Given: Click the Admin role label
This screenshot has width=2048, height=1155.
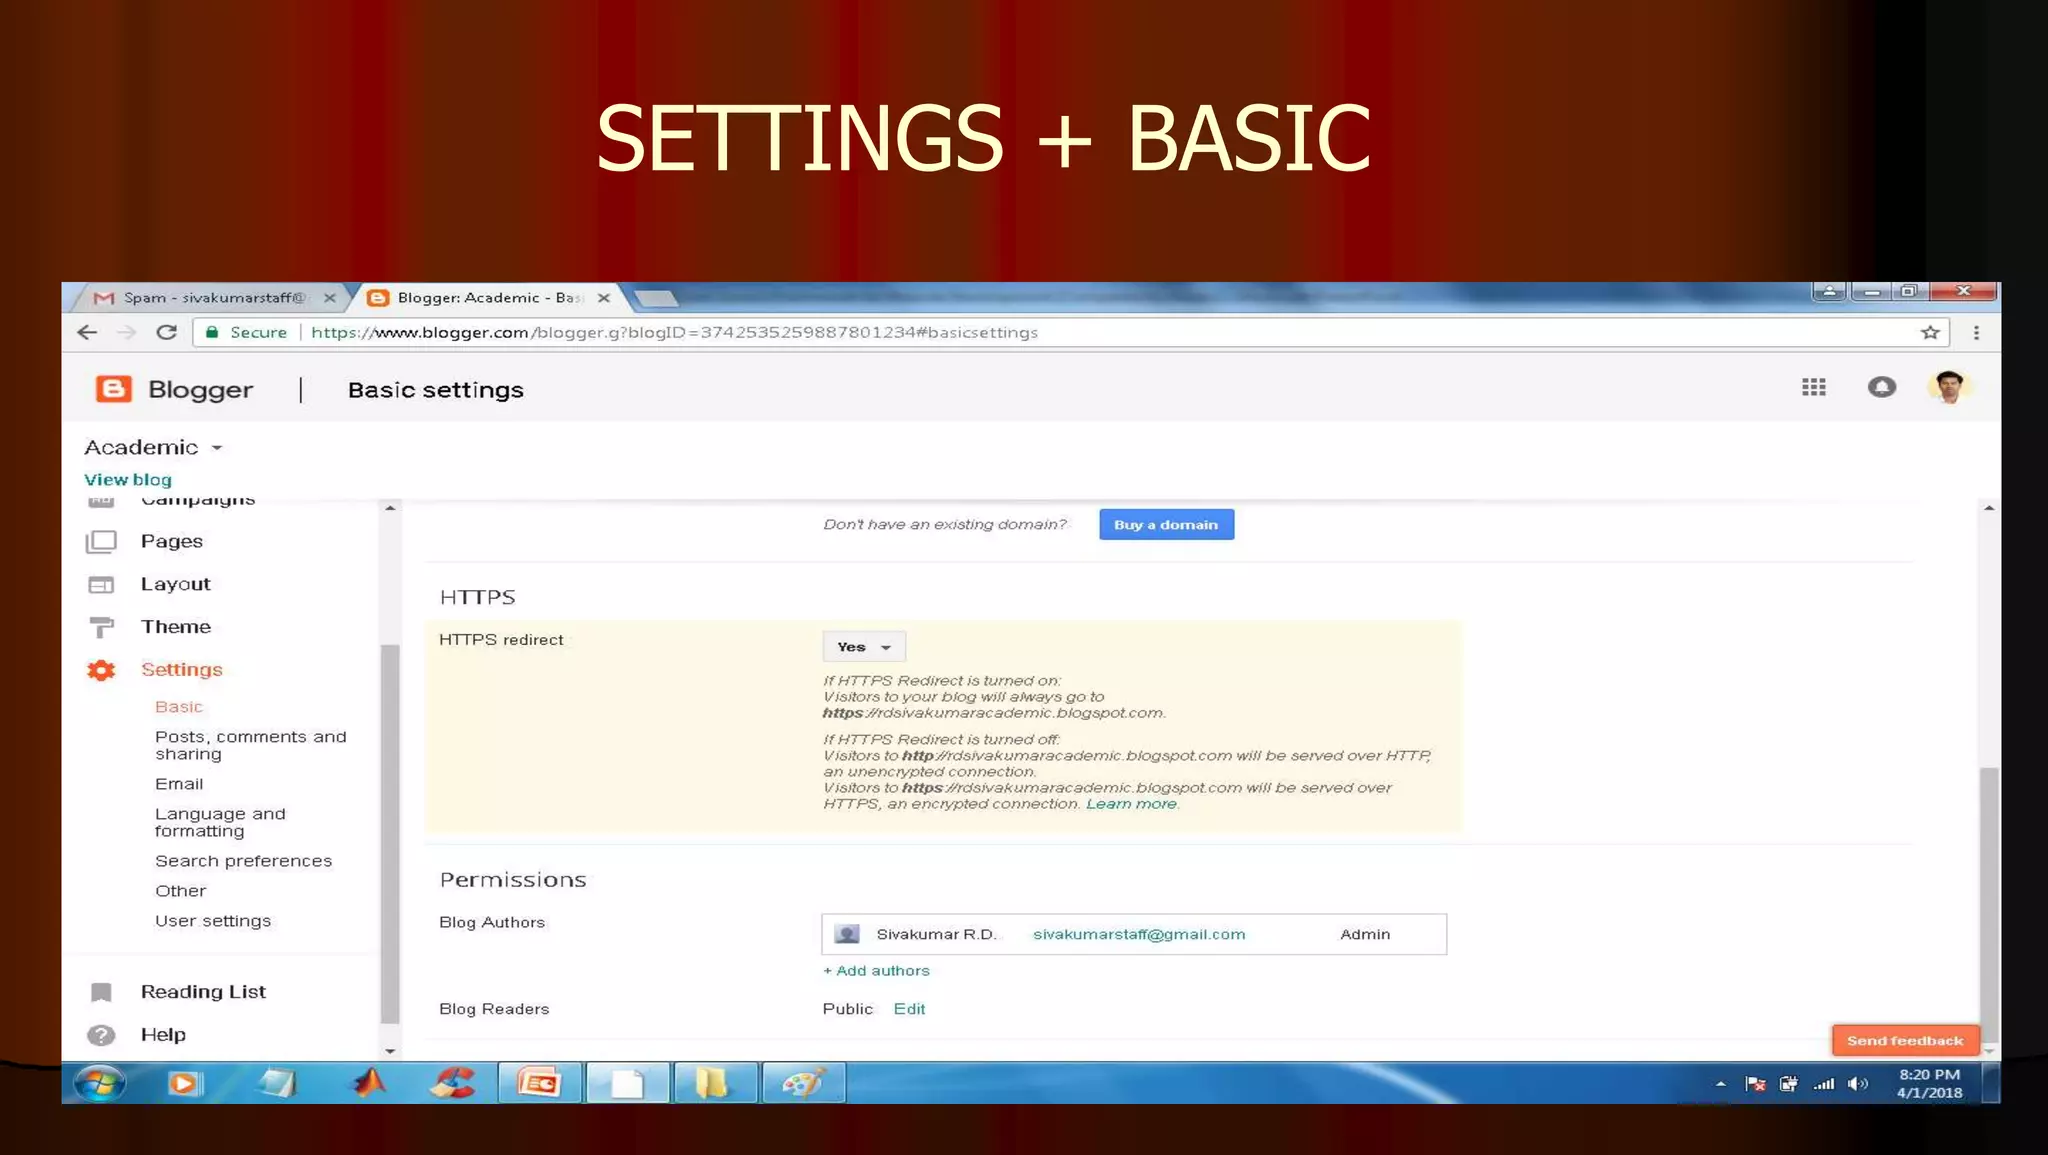Looking at the screenshot, I should tap(1365, 934).
